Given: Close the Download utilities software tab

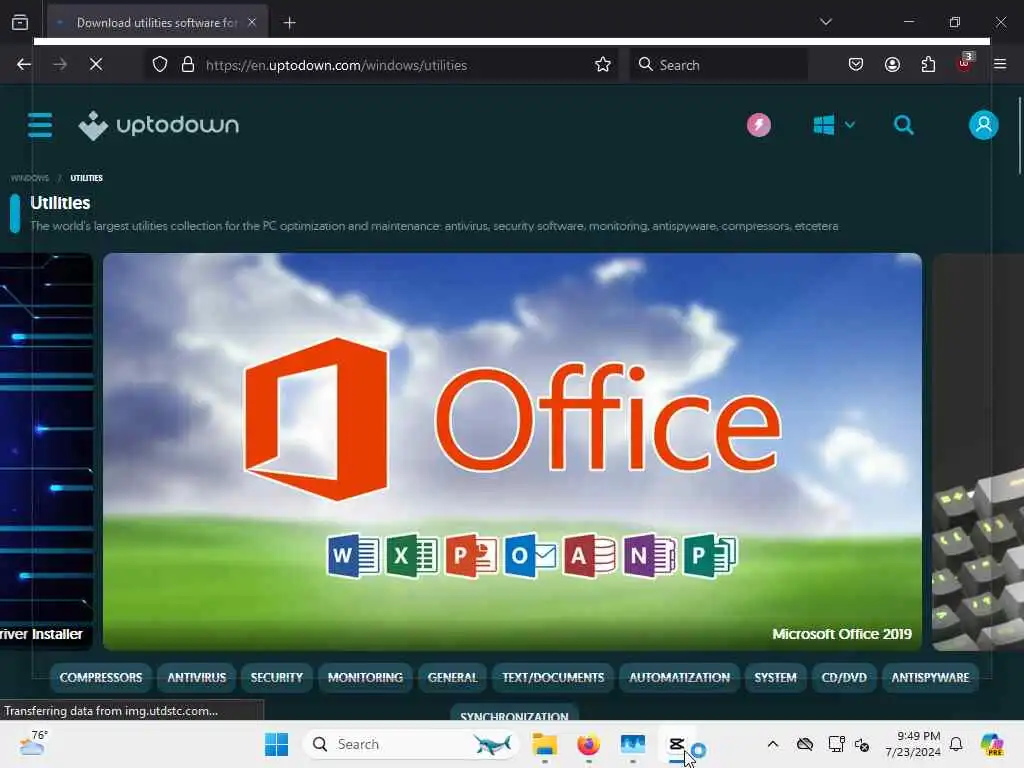Looking at the screenshot, I should coord(251,22).
